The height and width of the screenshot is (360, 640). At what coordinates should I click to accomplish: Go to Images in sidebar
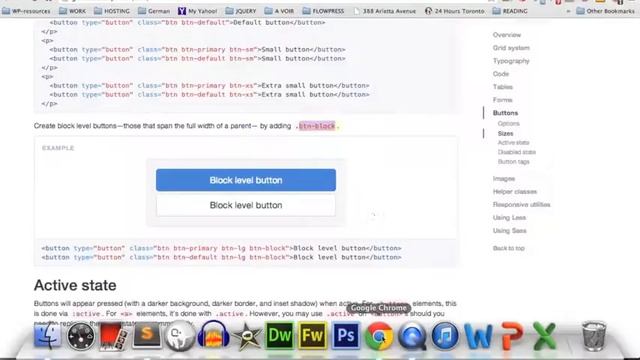point(504,179)
